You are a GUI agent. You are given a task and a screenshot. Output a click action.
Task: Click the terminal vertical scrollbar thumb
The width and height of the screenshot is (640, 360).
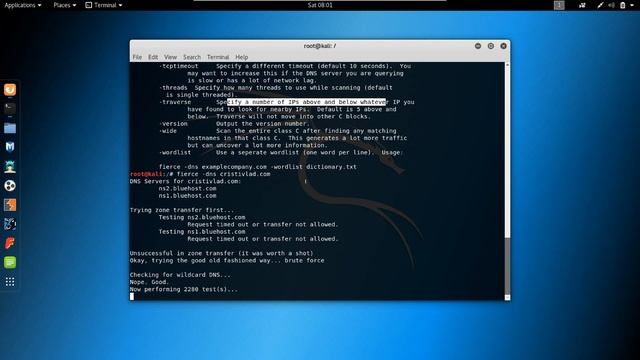(507, 266)
